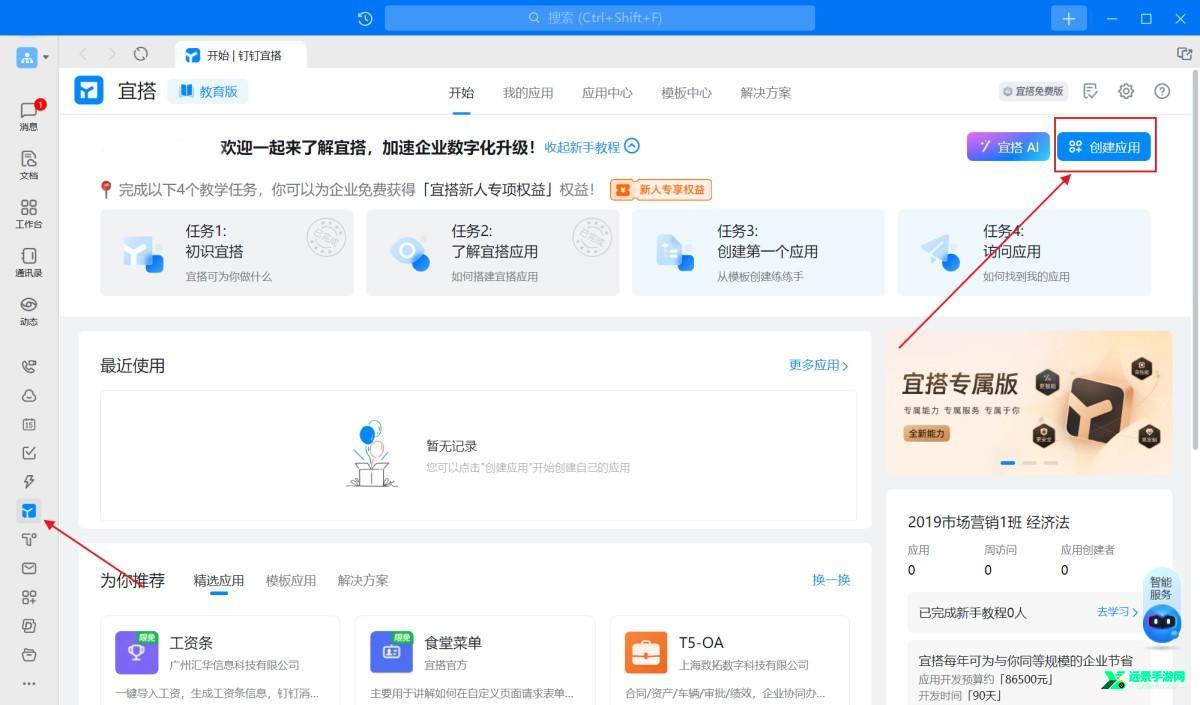Image resolution: width=1200 pixels, height=705 pixels.
Task: Collapse the beginner tutorial (收起新手教程)
Action: (x=592, y=147)
